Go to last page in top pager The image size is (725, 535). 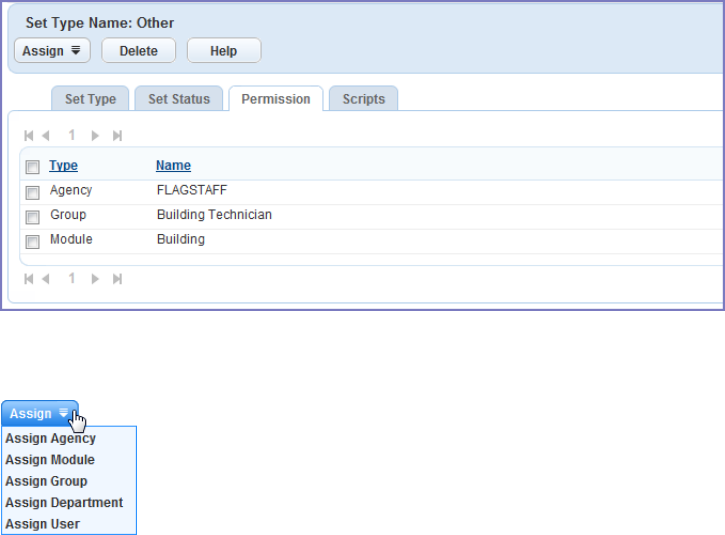click(117, 135)
